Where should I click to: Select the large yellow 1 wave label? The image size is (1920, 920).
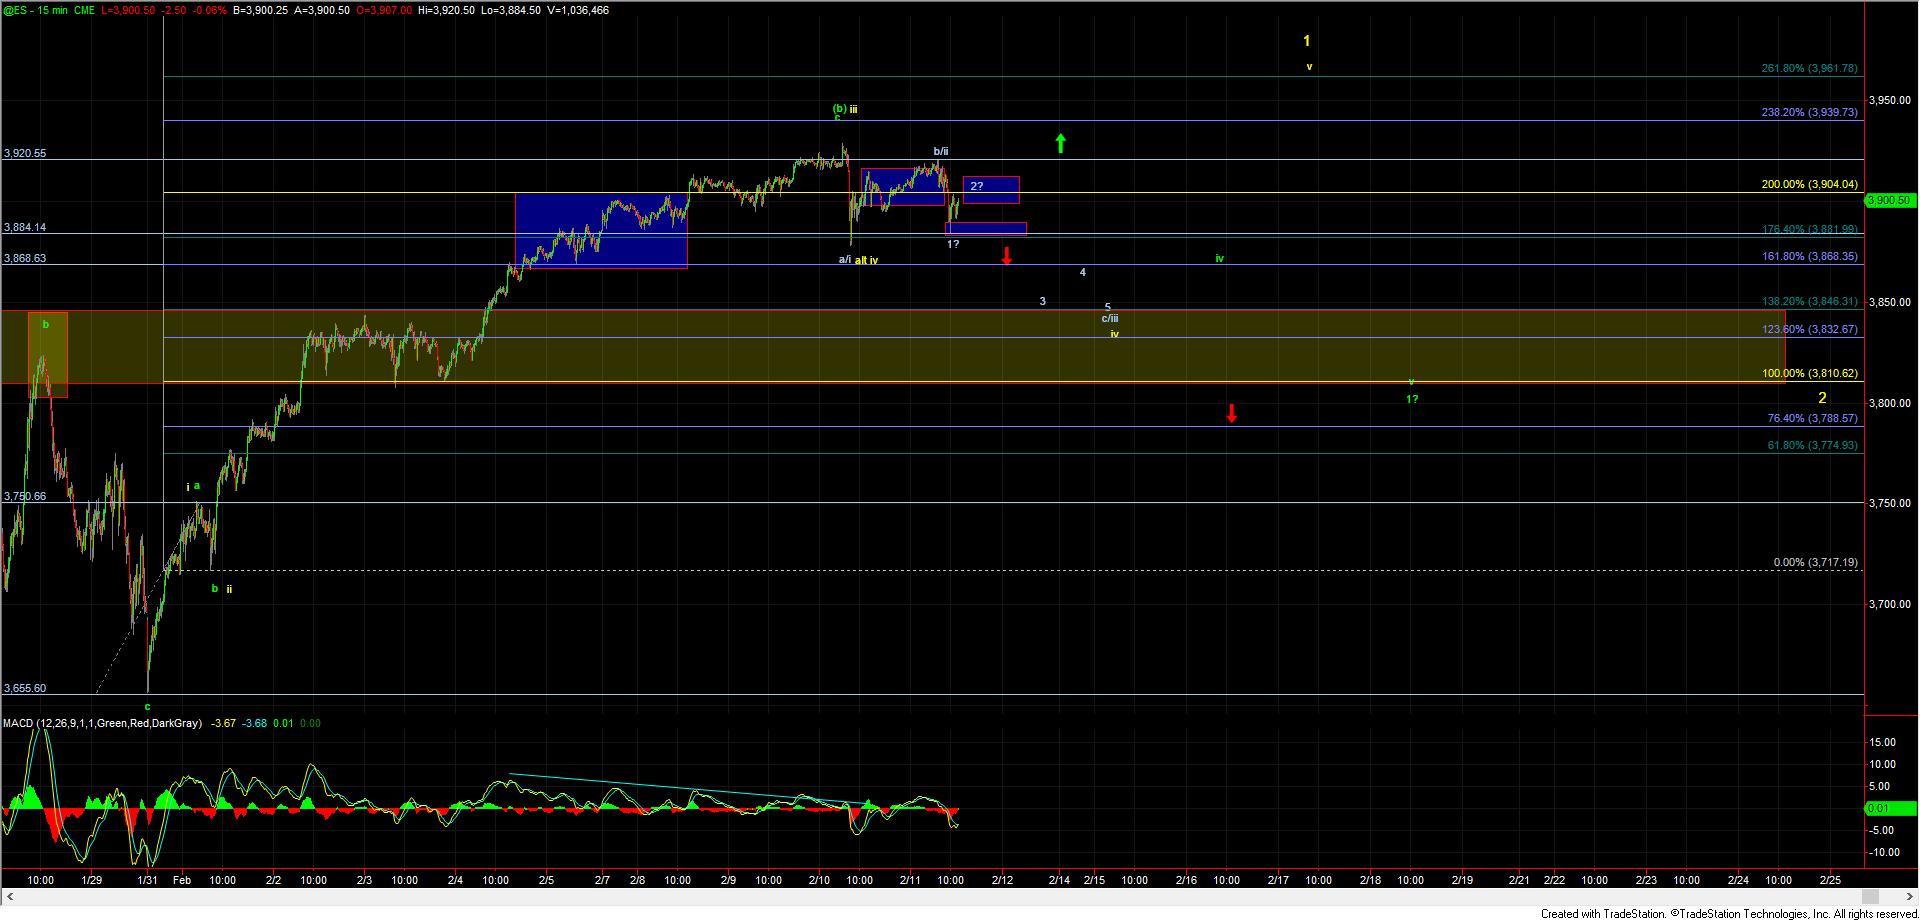point(1307,41)
